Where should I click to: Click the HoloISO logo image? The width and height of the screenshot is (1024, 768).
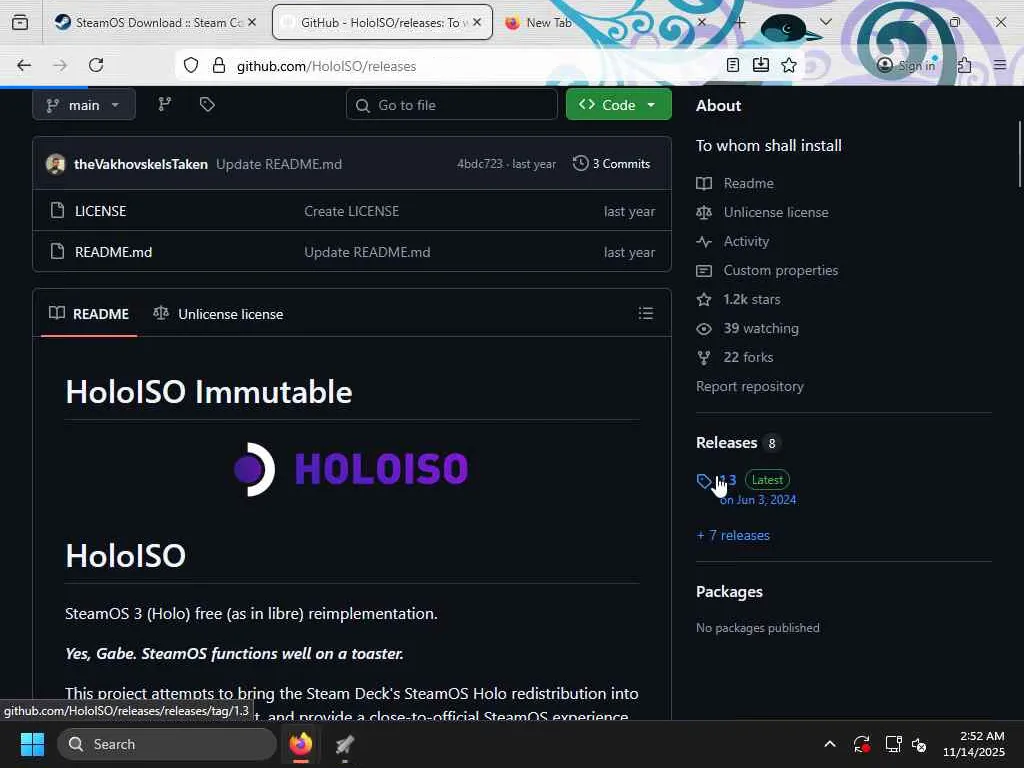[x=351, y=469]
